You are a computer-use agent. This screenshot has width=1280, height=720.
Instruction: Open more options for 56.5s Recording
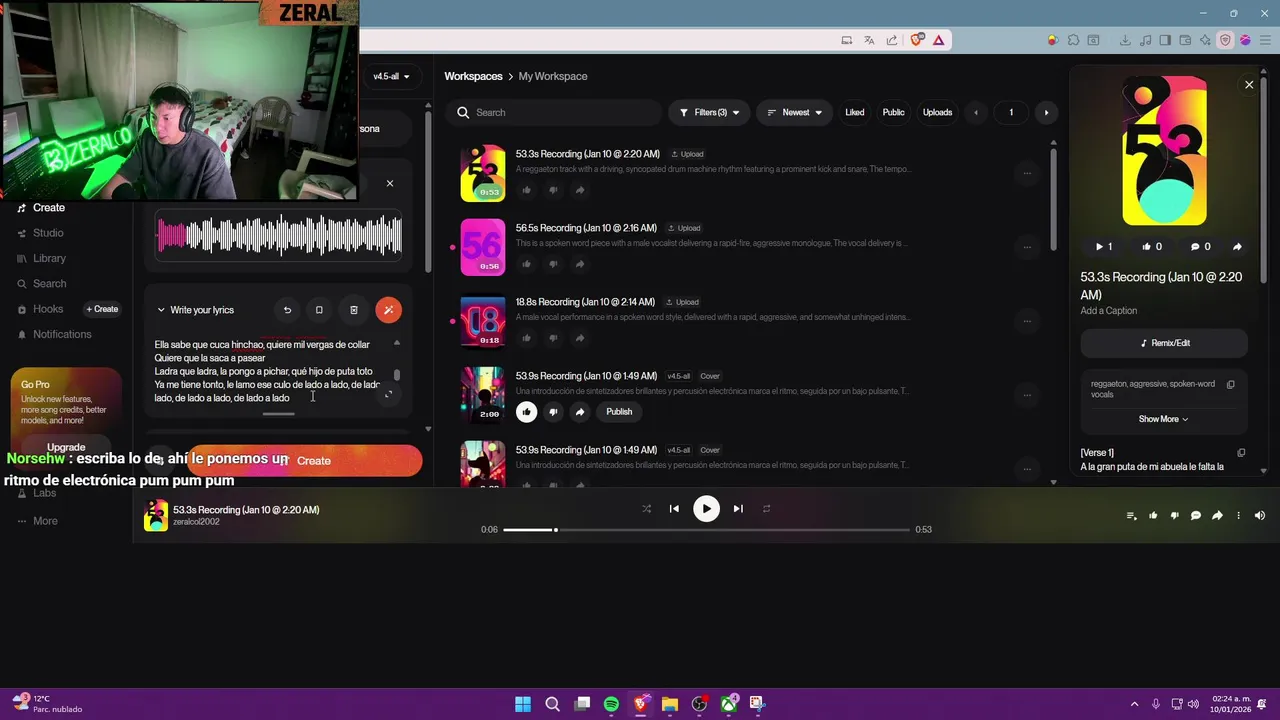click(1027, 247)
